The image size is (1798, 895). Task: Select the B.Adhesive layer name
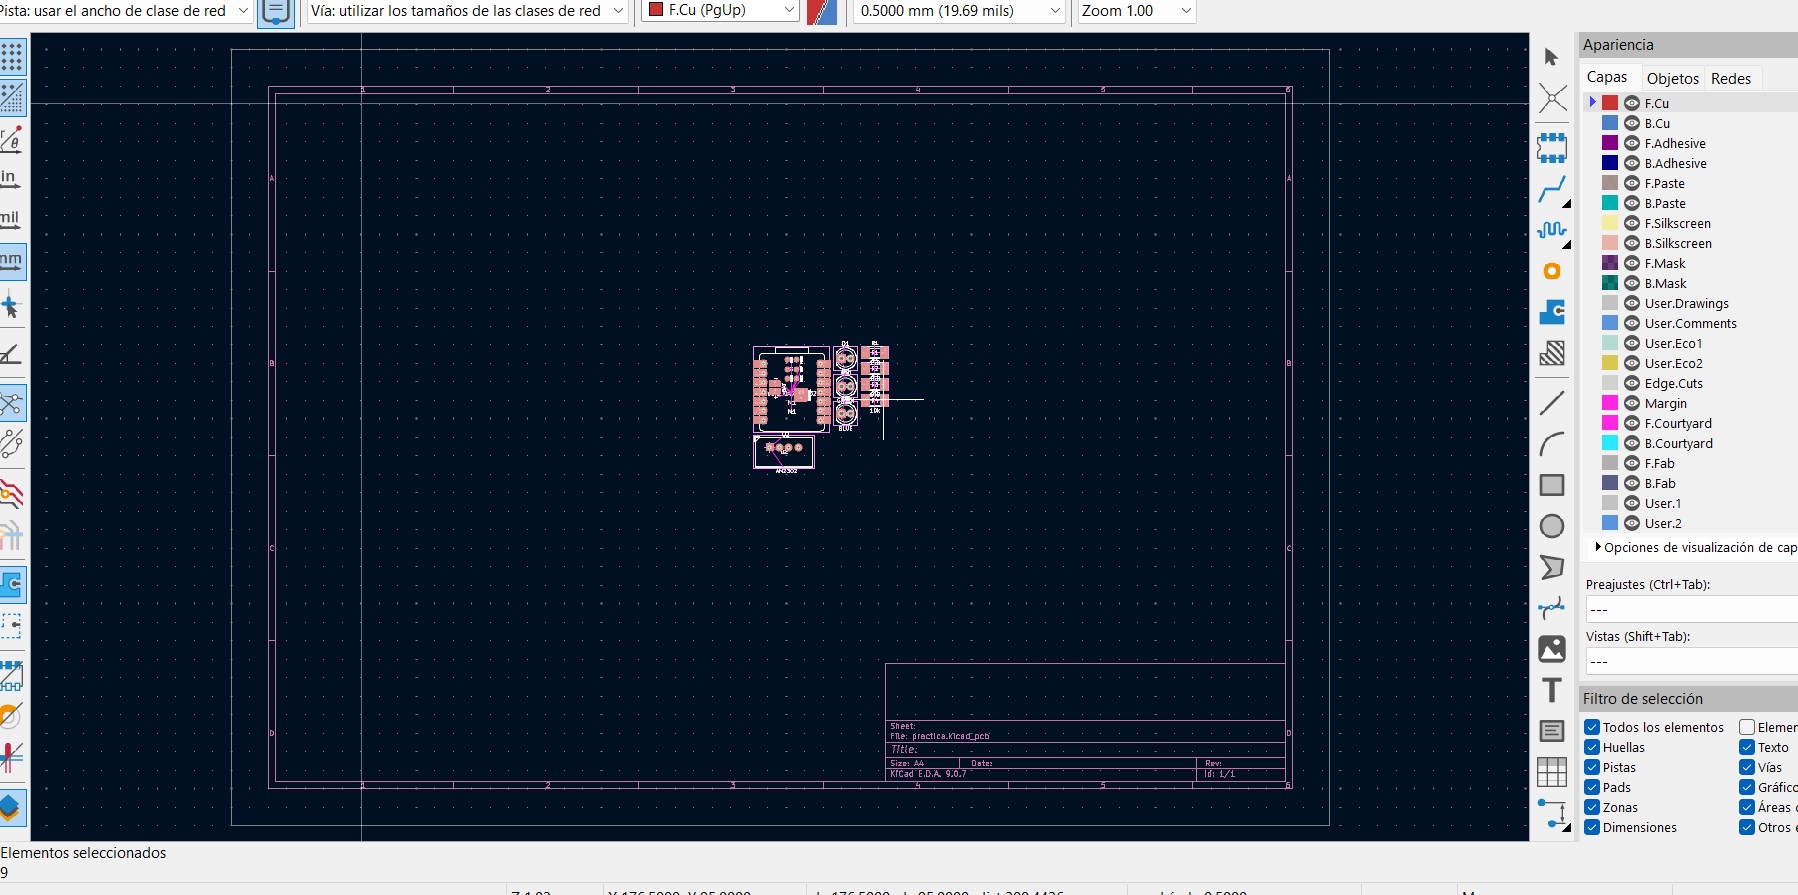pyautogui.click(x=1676, y=163)
